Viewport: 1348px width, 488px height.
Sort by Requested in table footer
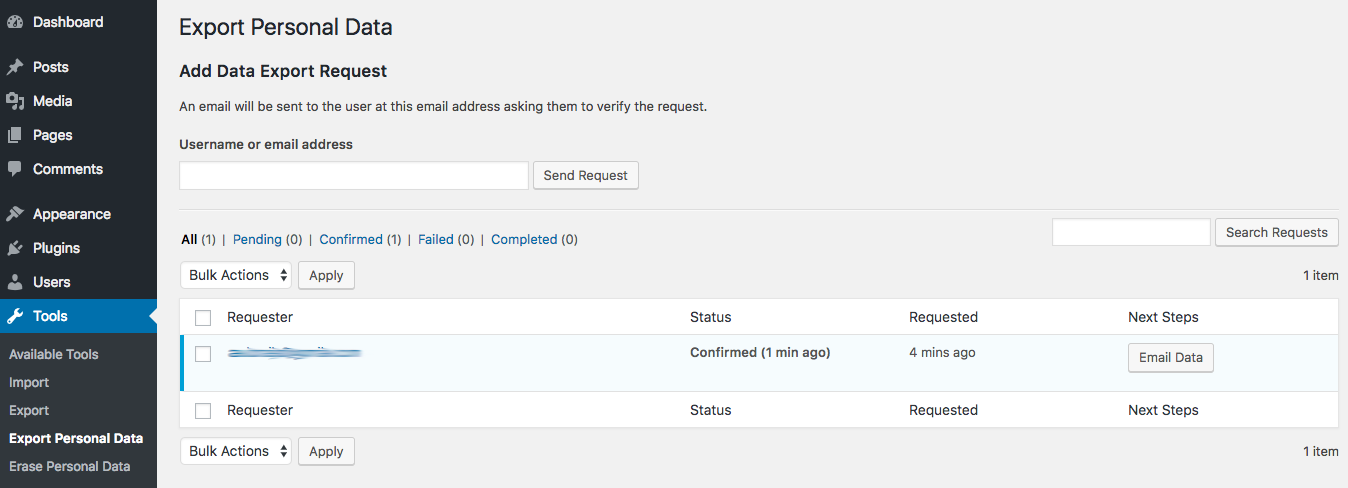[943, 410]
